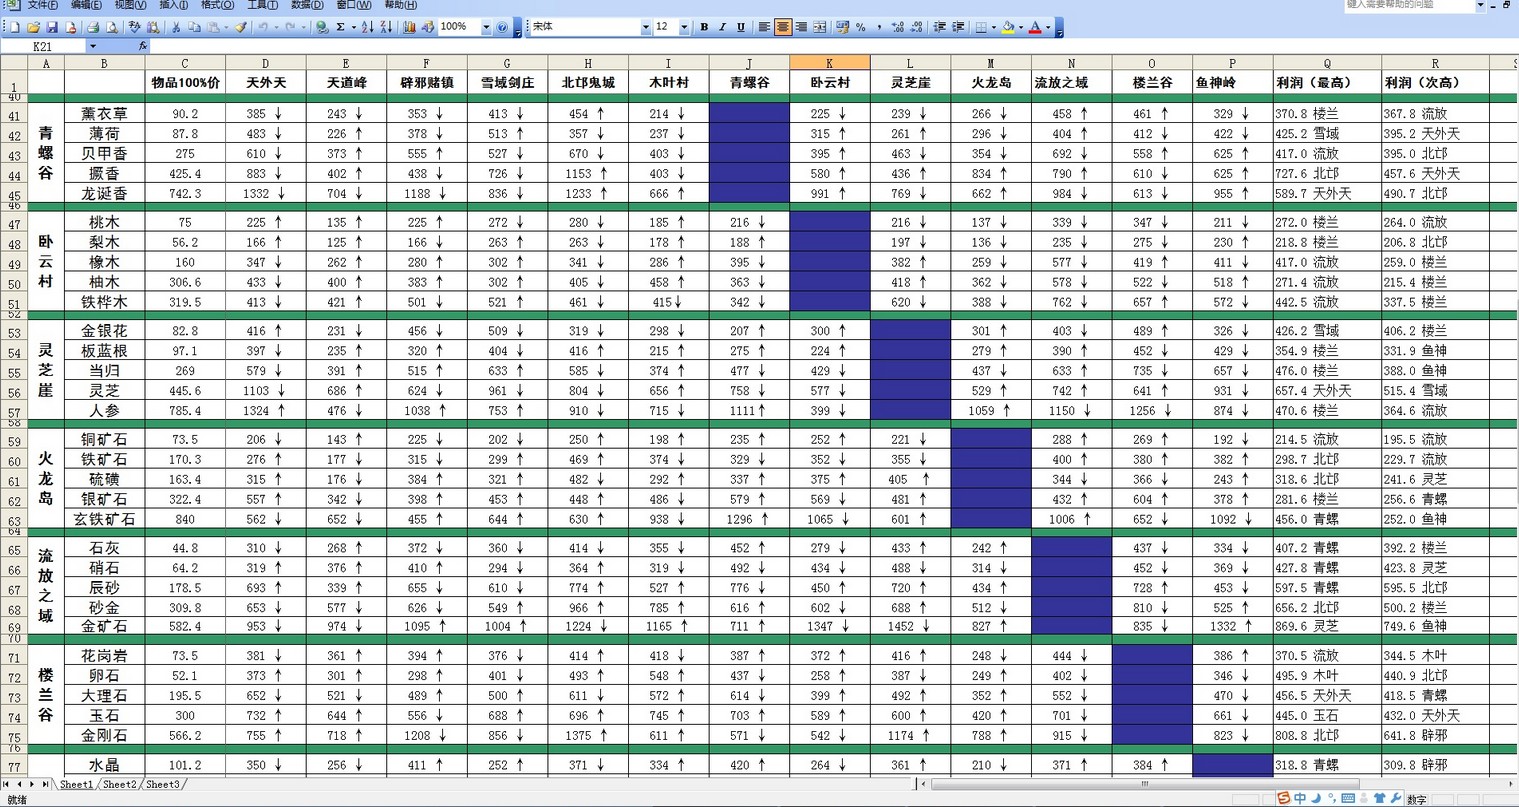Open Excel help question mark icon
The image size is (1519, 807).
(x=501, y=27)
